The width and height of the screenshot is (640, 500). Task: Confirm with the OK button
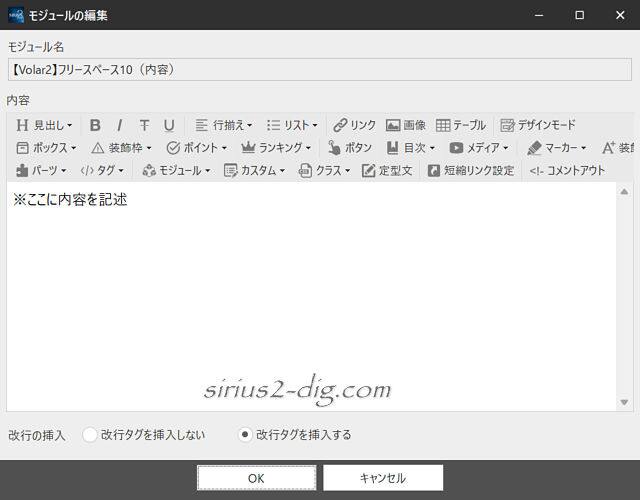(256, 478)
